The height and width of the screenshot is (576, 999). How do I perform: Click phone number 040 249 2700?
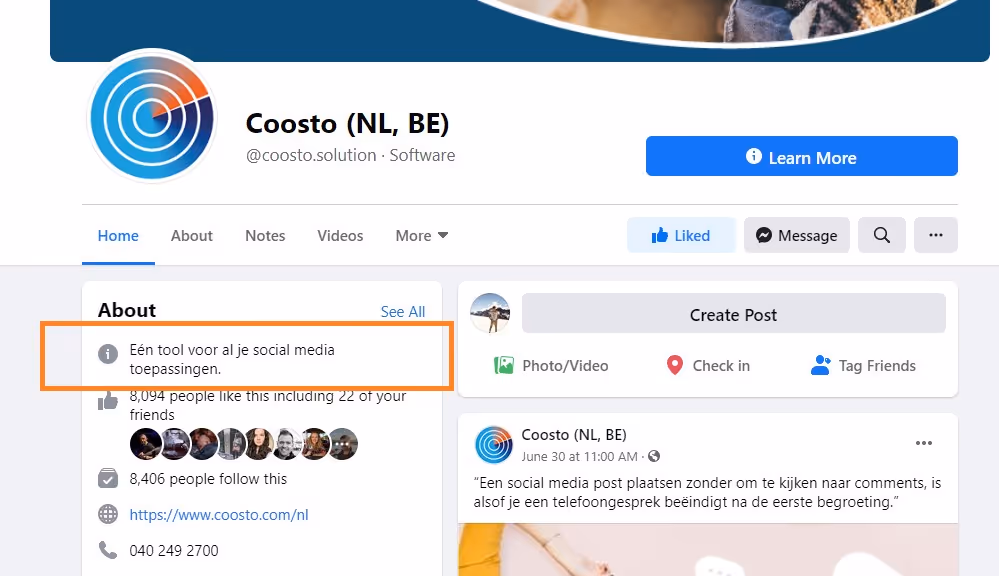point(174,551)
